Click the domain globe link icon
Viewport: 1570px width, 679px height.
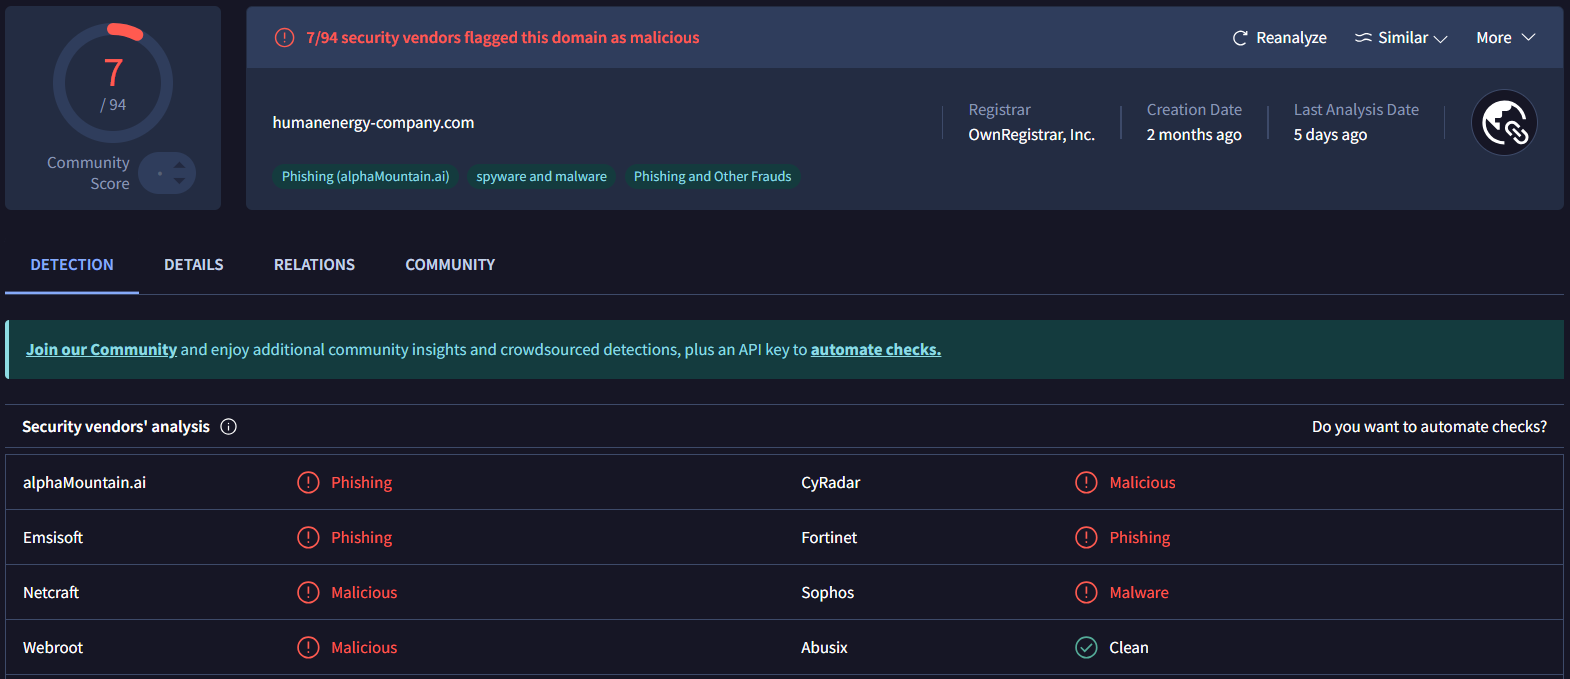[x=1504, y=123]
